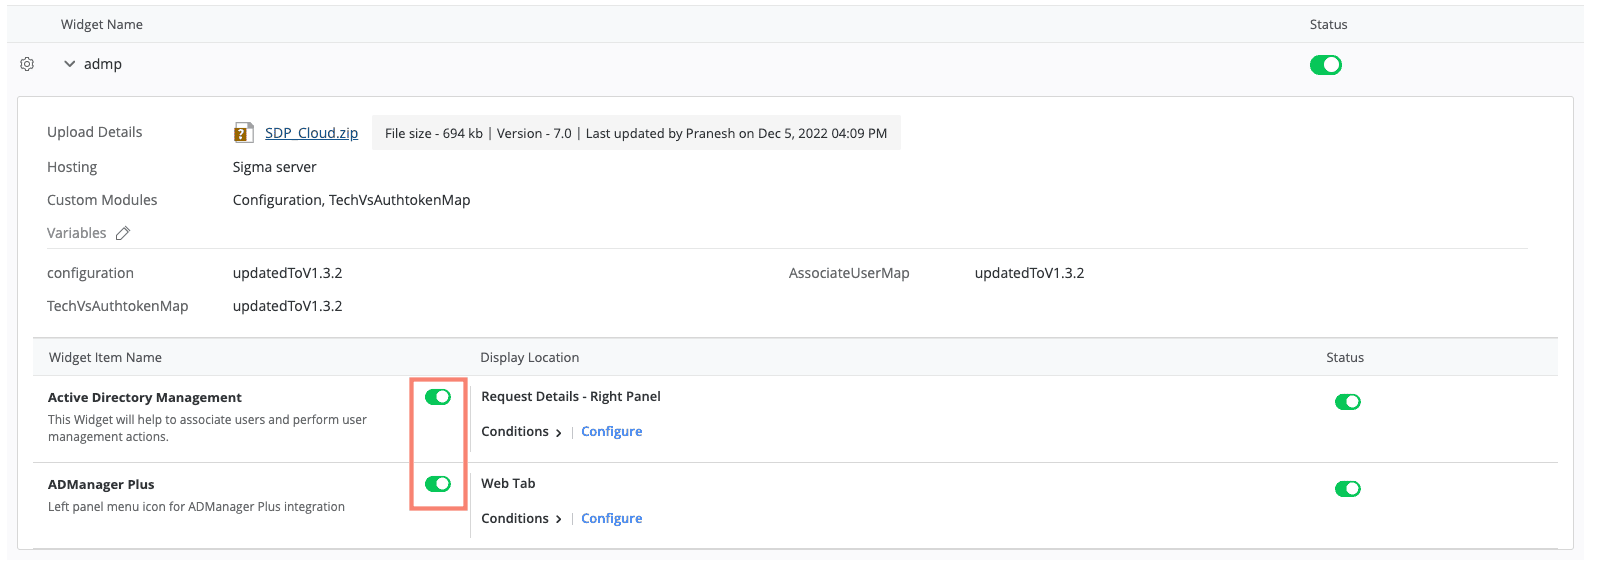This screenshot has width=1598, height=571.
Task: Expand Conditions under Web Tab
Action: coord(521,519)
